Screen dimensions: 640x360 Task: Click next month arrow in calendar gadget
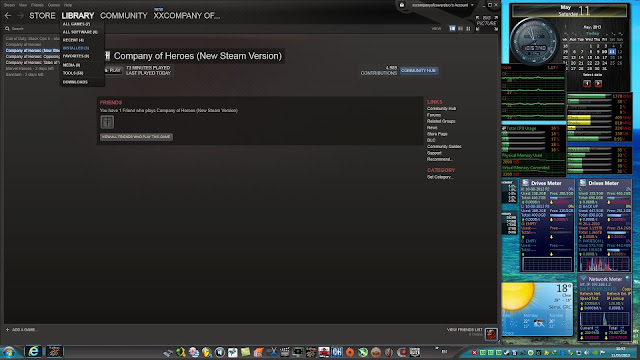coord(598,83)
